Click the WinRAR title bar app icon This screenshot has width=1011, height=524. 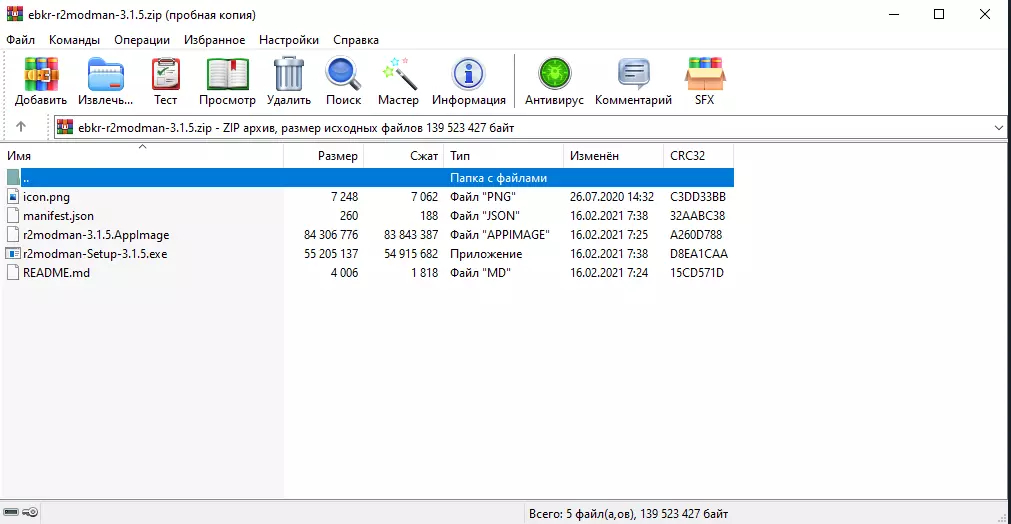[x=14, y=14]
